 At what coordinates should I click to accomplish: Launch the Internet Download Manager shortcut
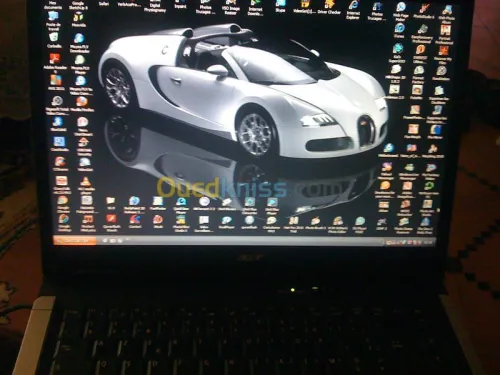coord(255,8)
